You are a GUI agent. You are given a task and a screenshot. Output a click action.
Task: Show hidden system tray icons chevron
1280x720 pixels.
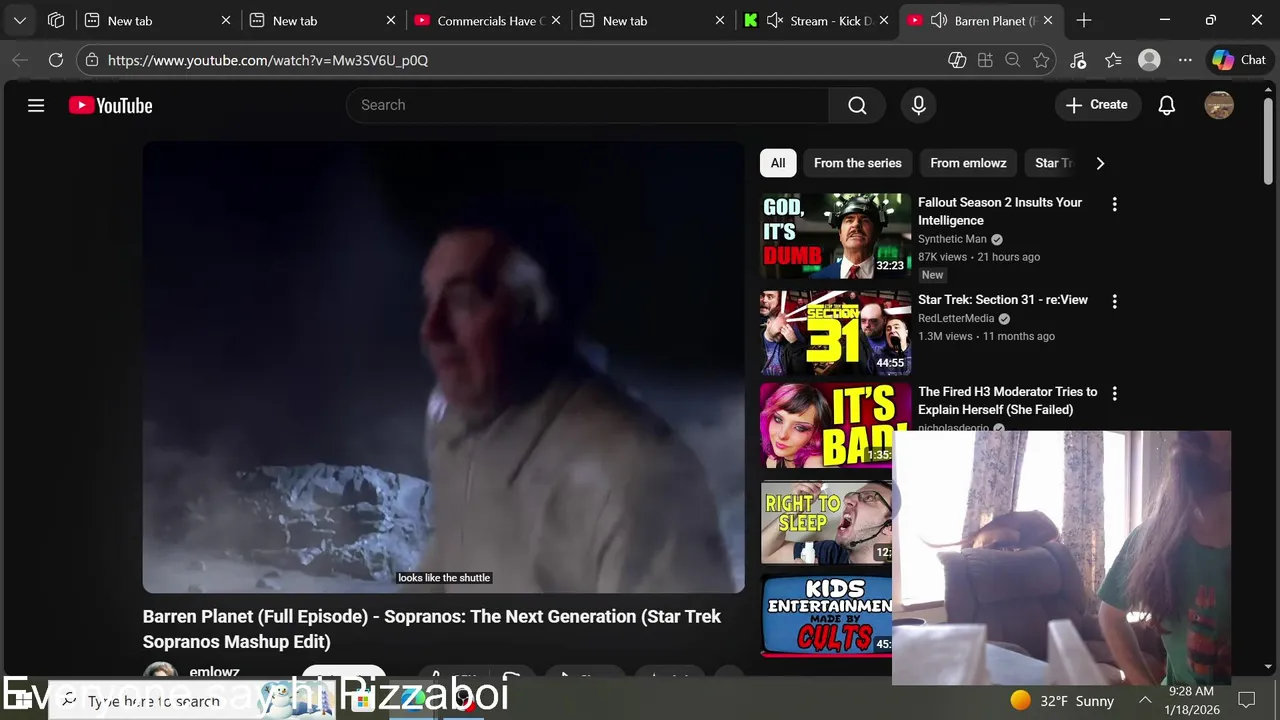[x=1145, y=701]
